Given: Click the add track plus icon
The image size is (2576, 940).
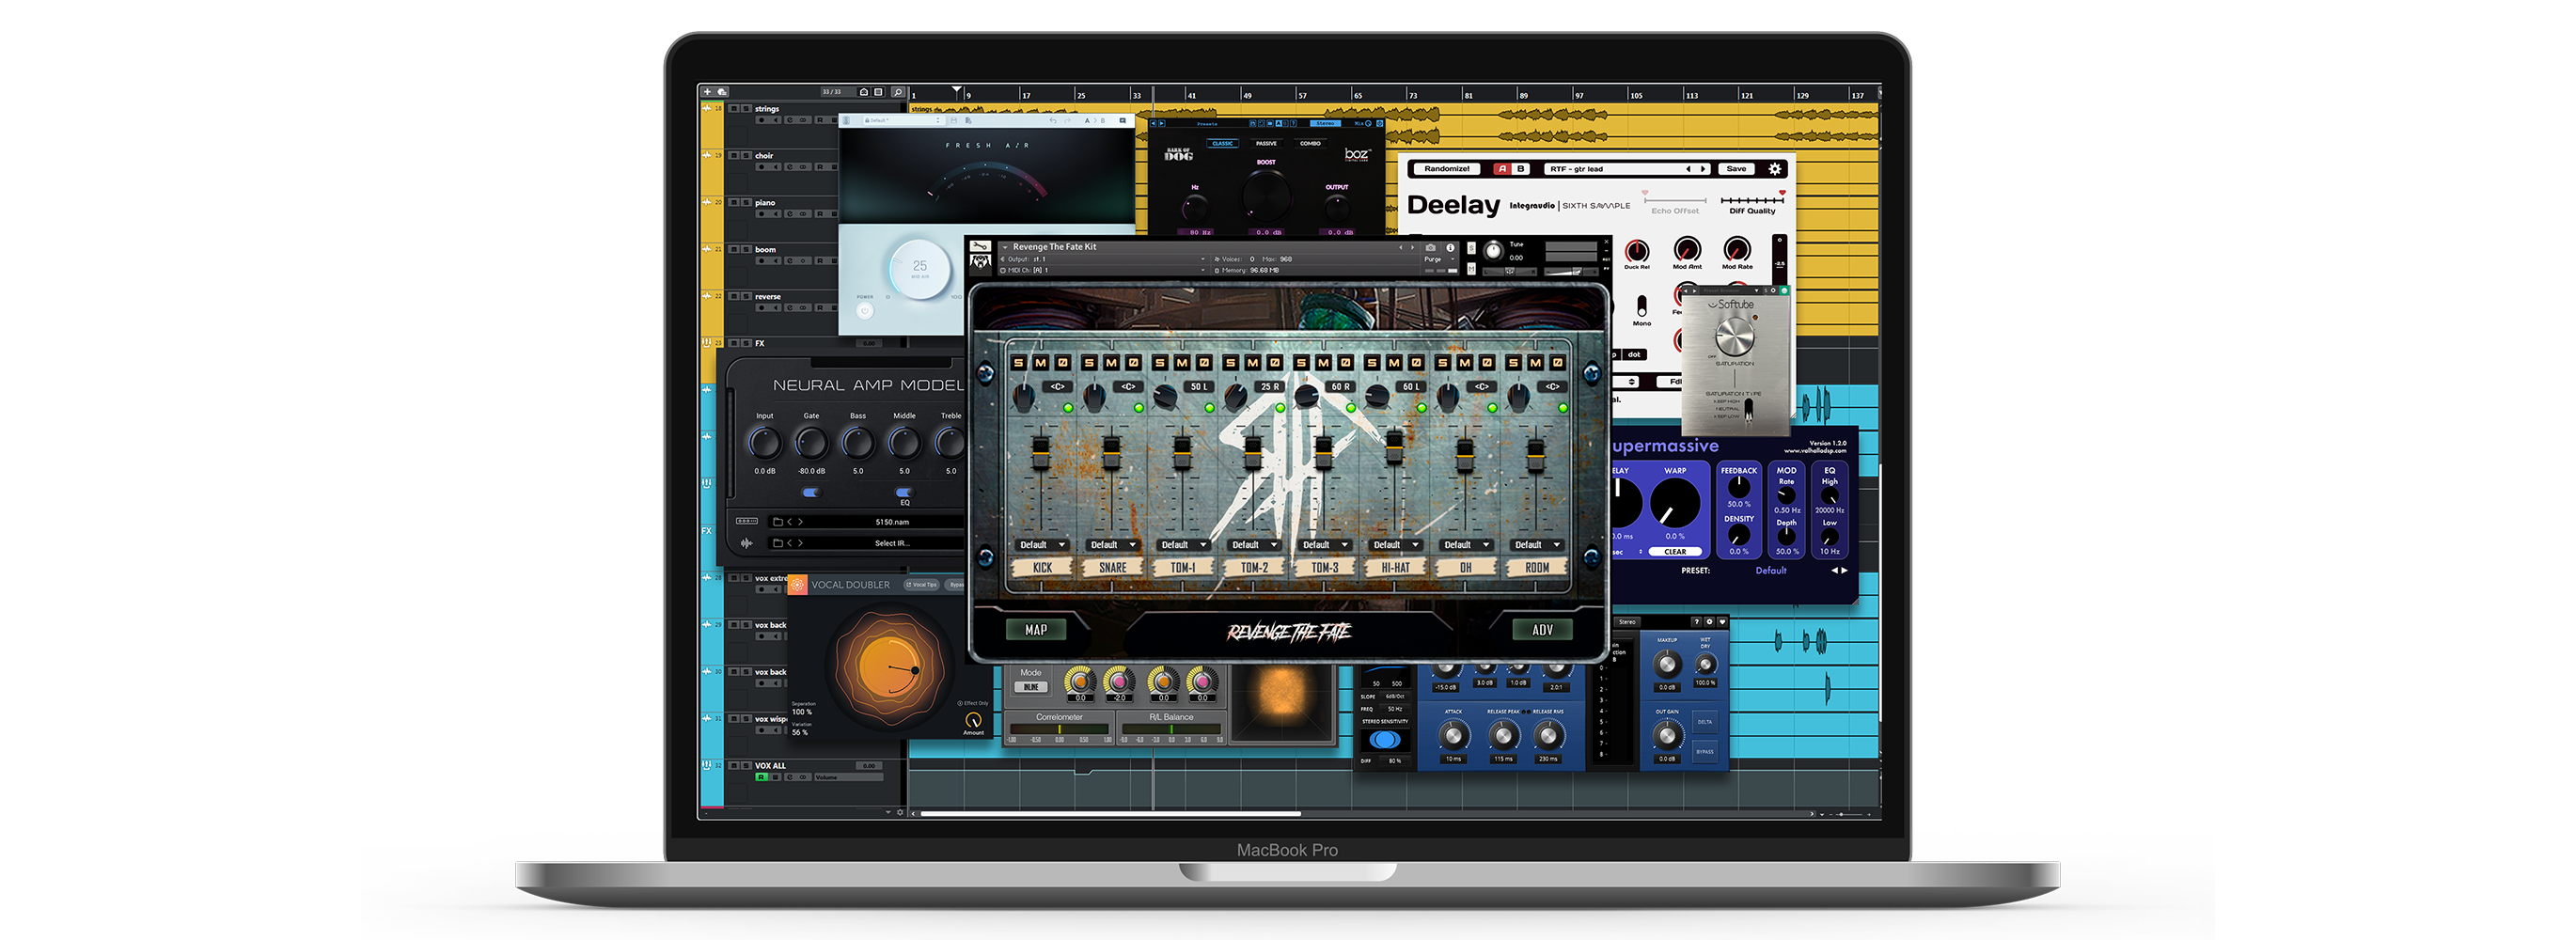Looking at the screenshot, I should (x=707, y=92).
